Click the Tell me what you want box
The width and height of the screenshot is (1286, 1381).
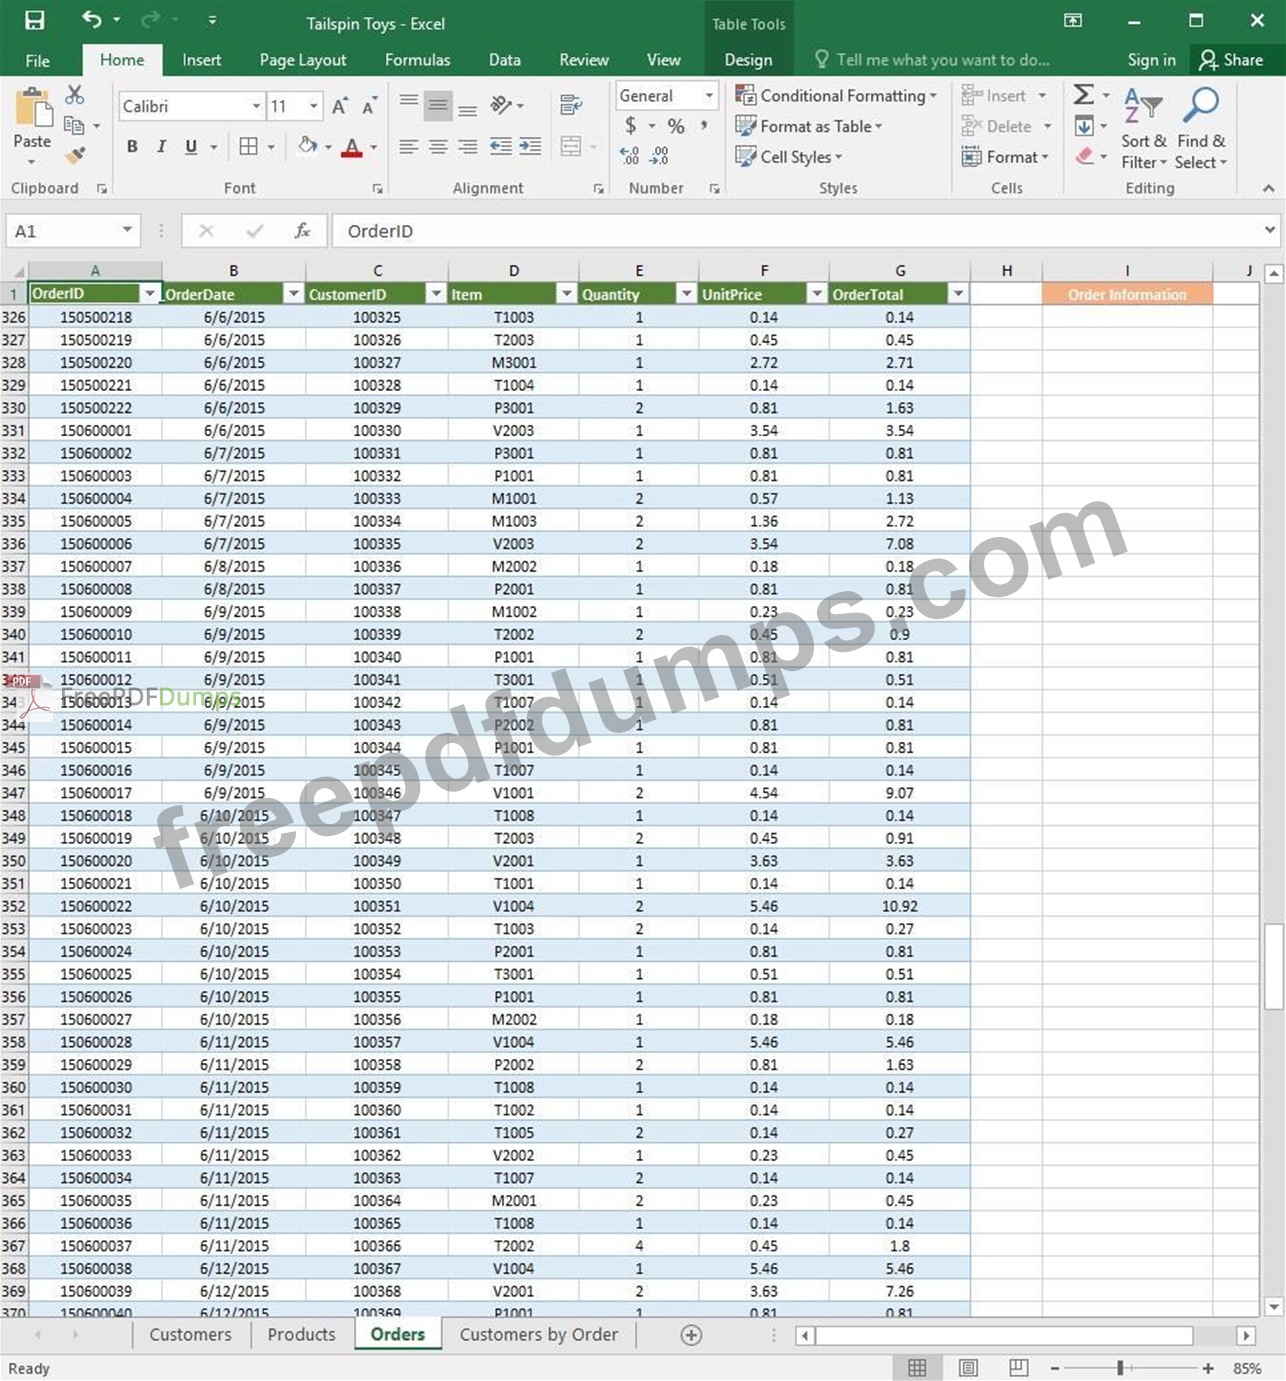(932, 60)
